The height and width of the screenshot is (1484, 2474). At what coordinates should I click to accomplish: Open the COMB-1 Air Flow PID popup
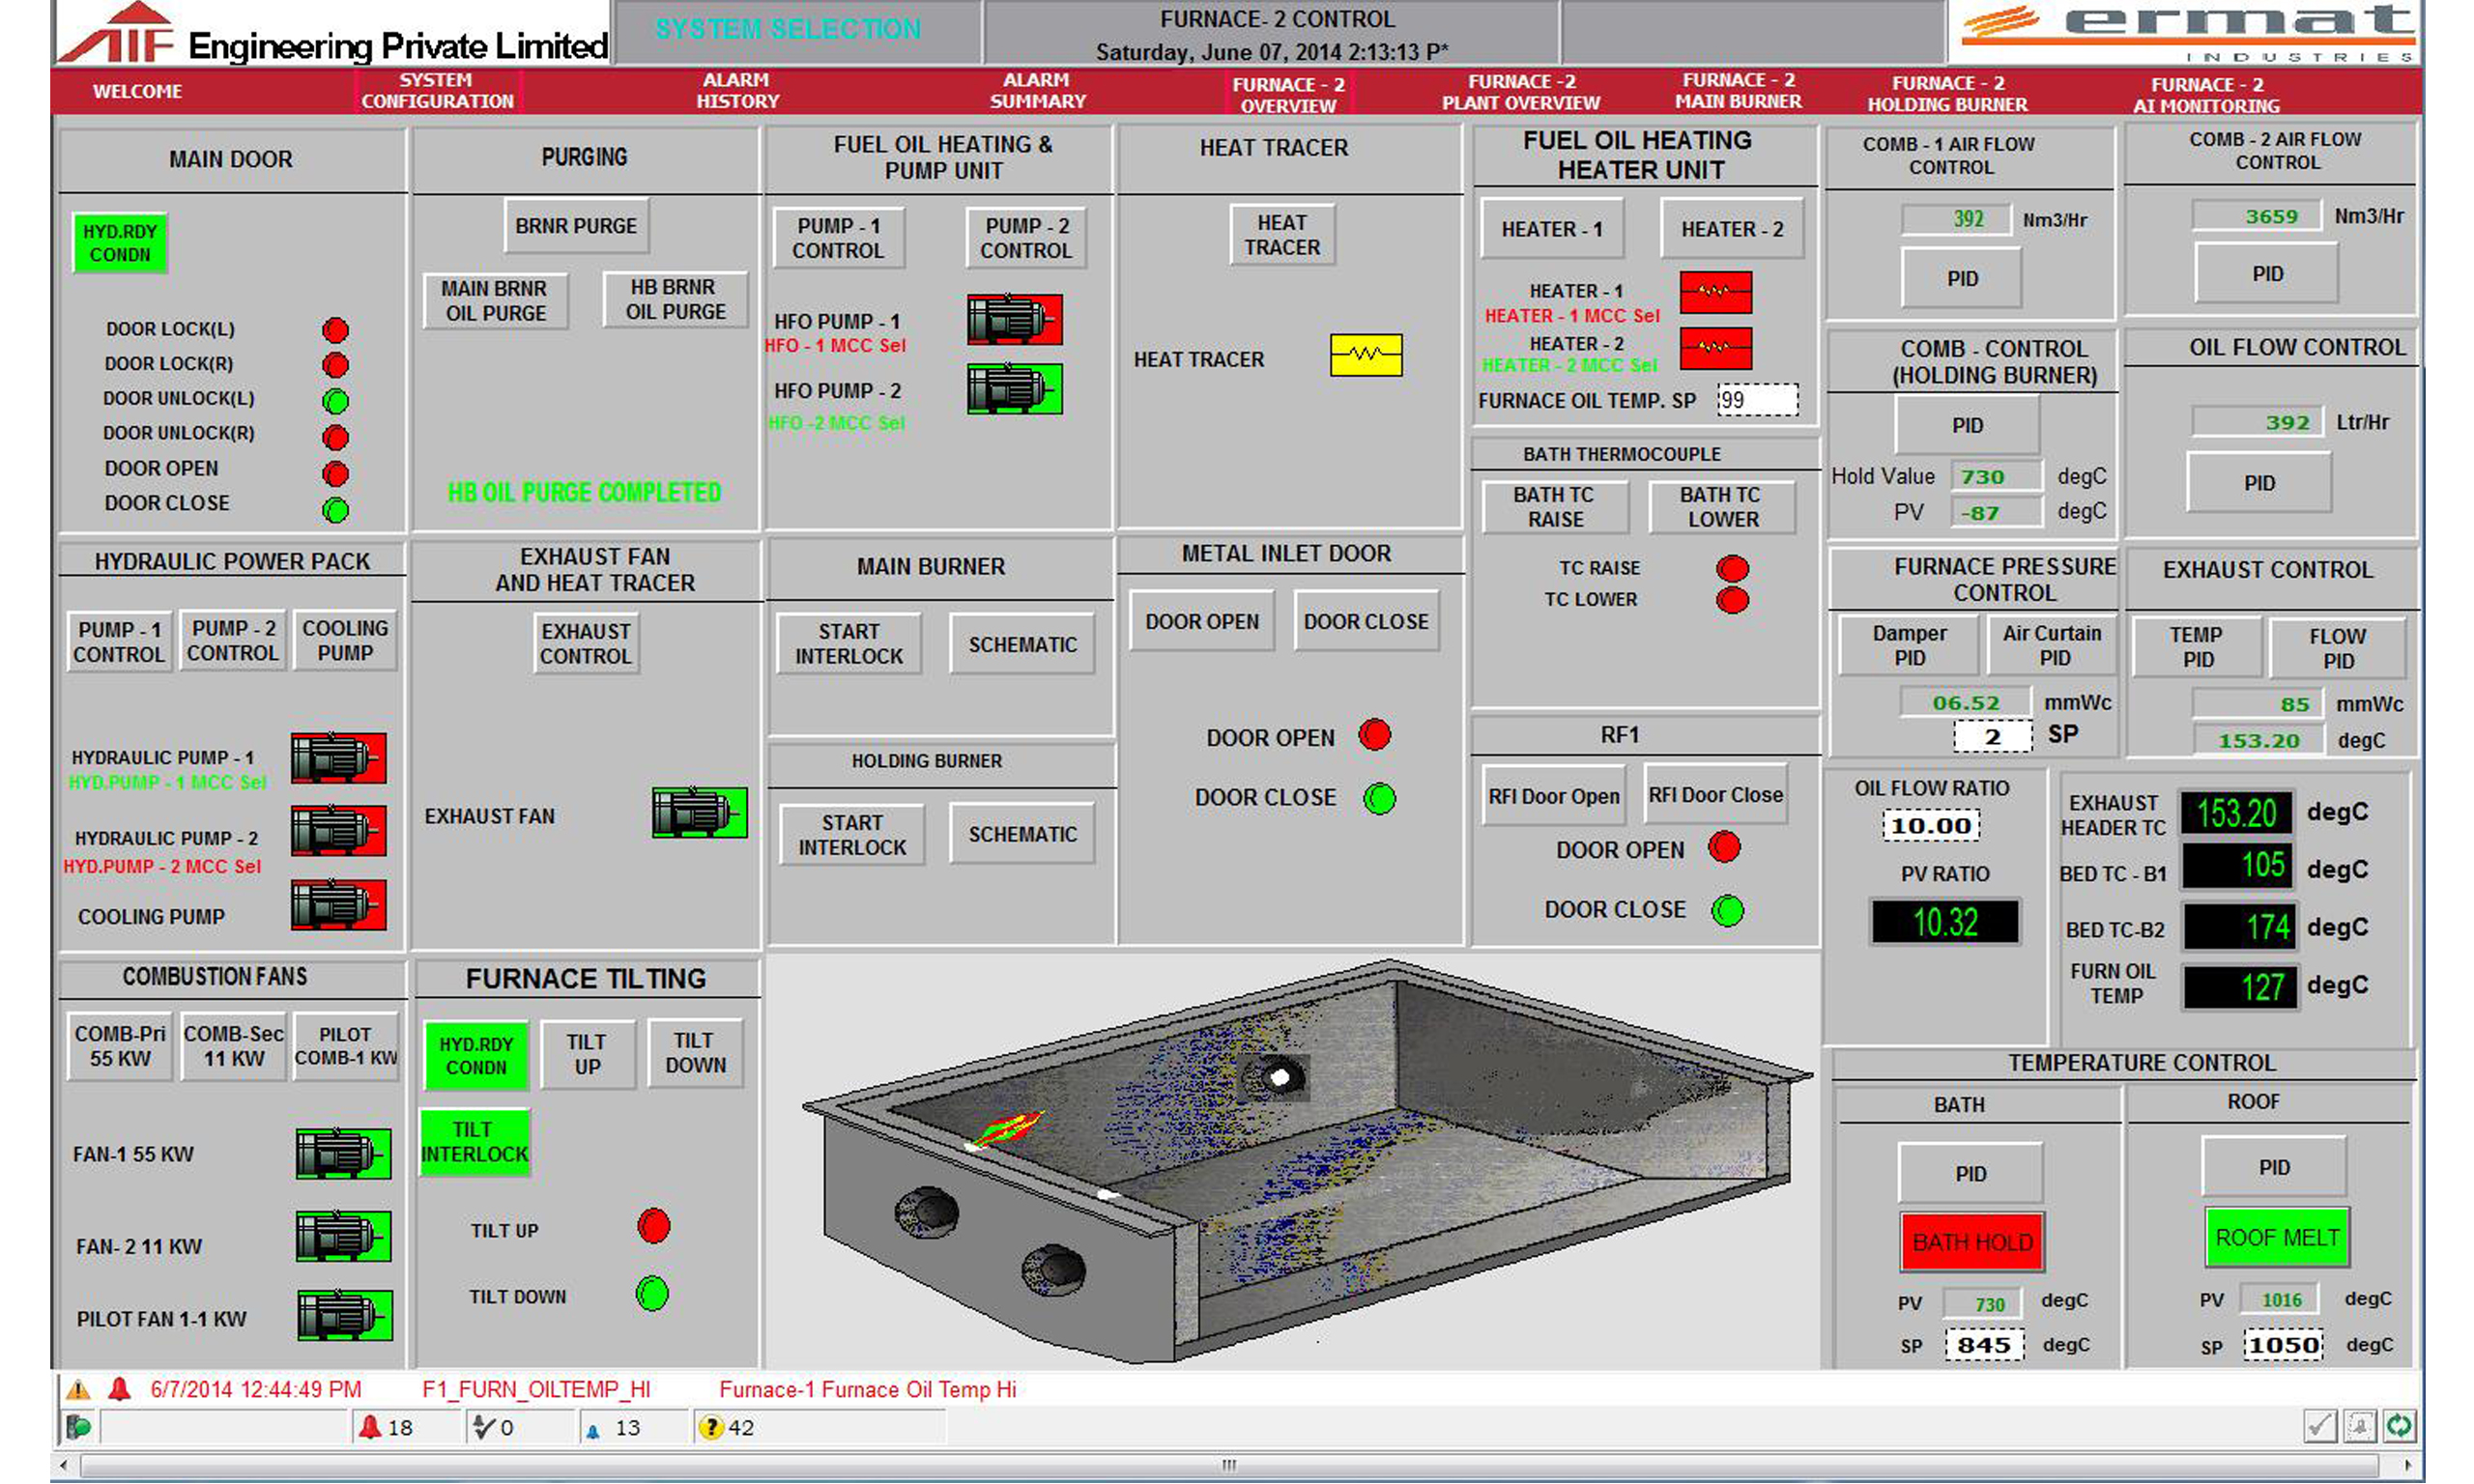point(1961,279)
